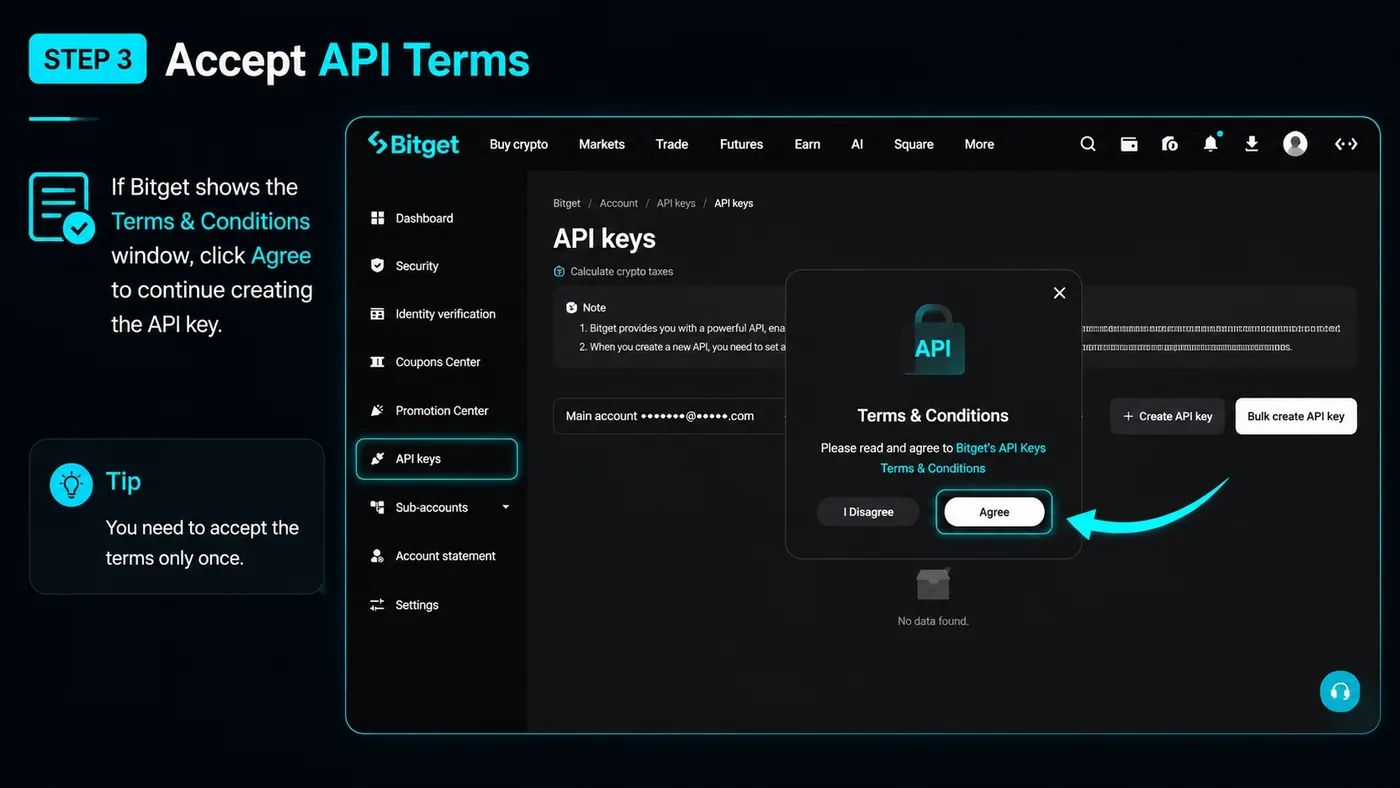Click the Security shield icon
1400x788 pixels.
(x=377, y=266)
